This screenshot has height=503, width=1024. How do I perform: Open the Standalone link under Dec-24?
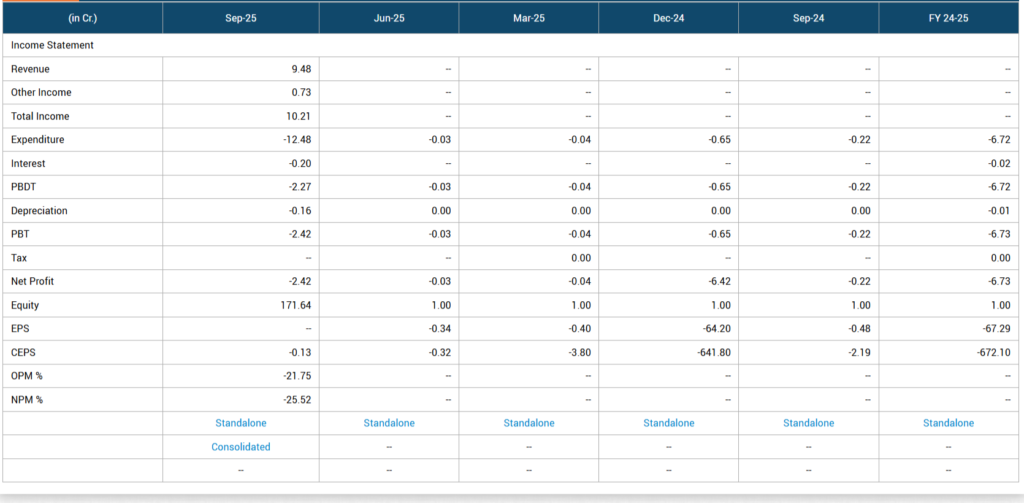668,423
